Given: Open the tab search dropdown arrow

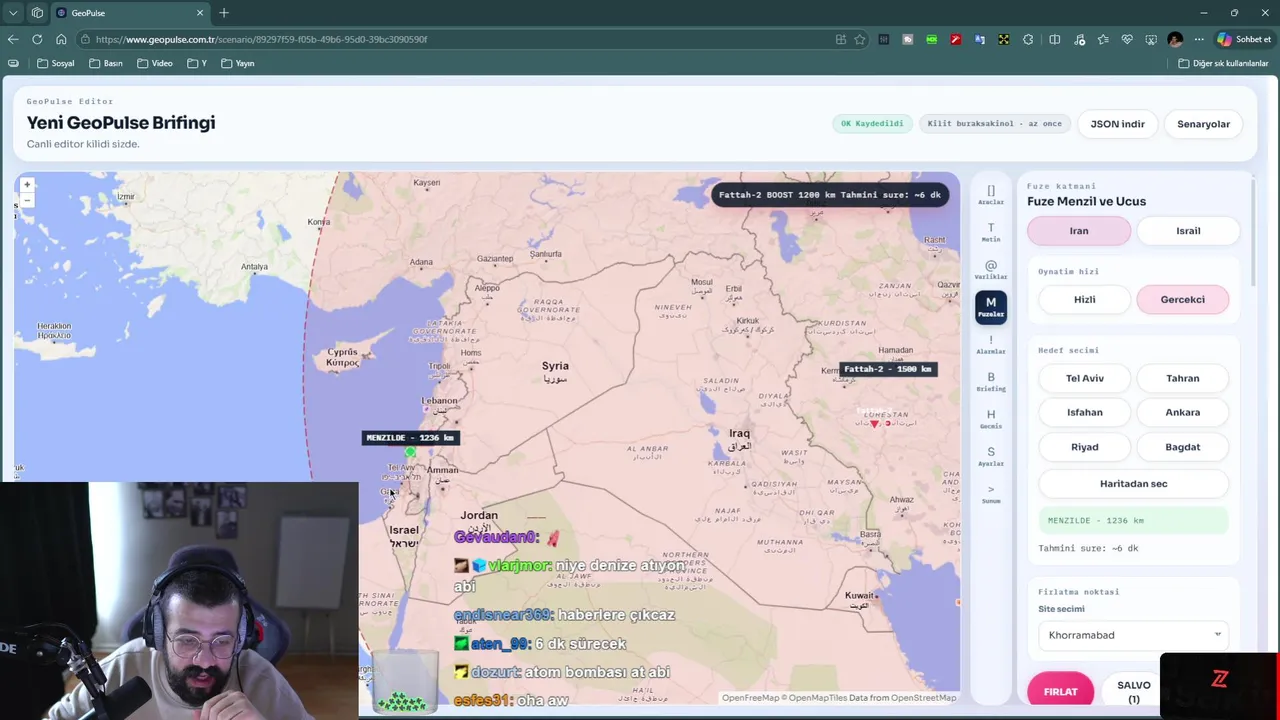Looking at the screenshot, I should click(x=13, y=13).
